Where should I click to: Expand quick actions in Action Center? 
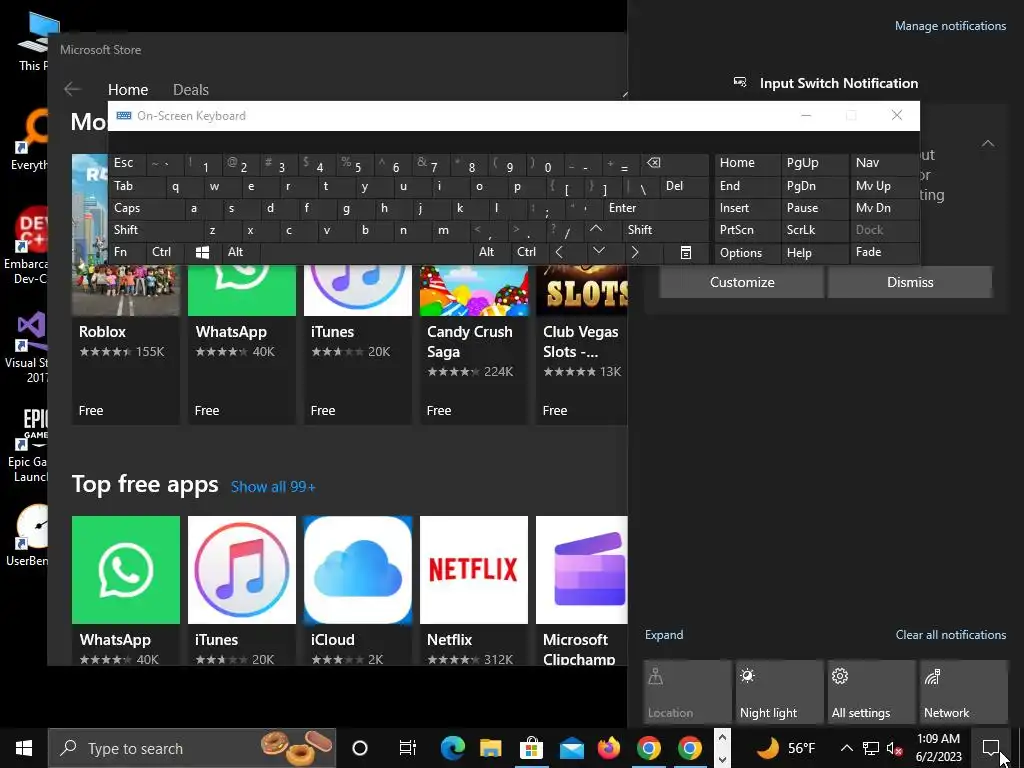tap(664, 635)
